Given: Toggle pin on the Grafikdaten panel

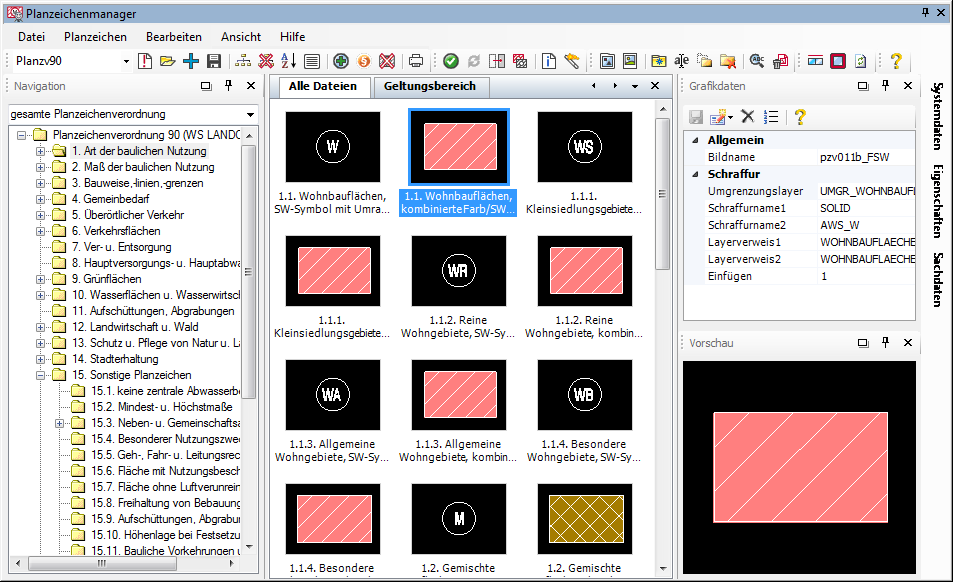Looking at the screenshot, I should tap(885, 87).
